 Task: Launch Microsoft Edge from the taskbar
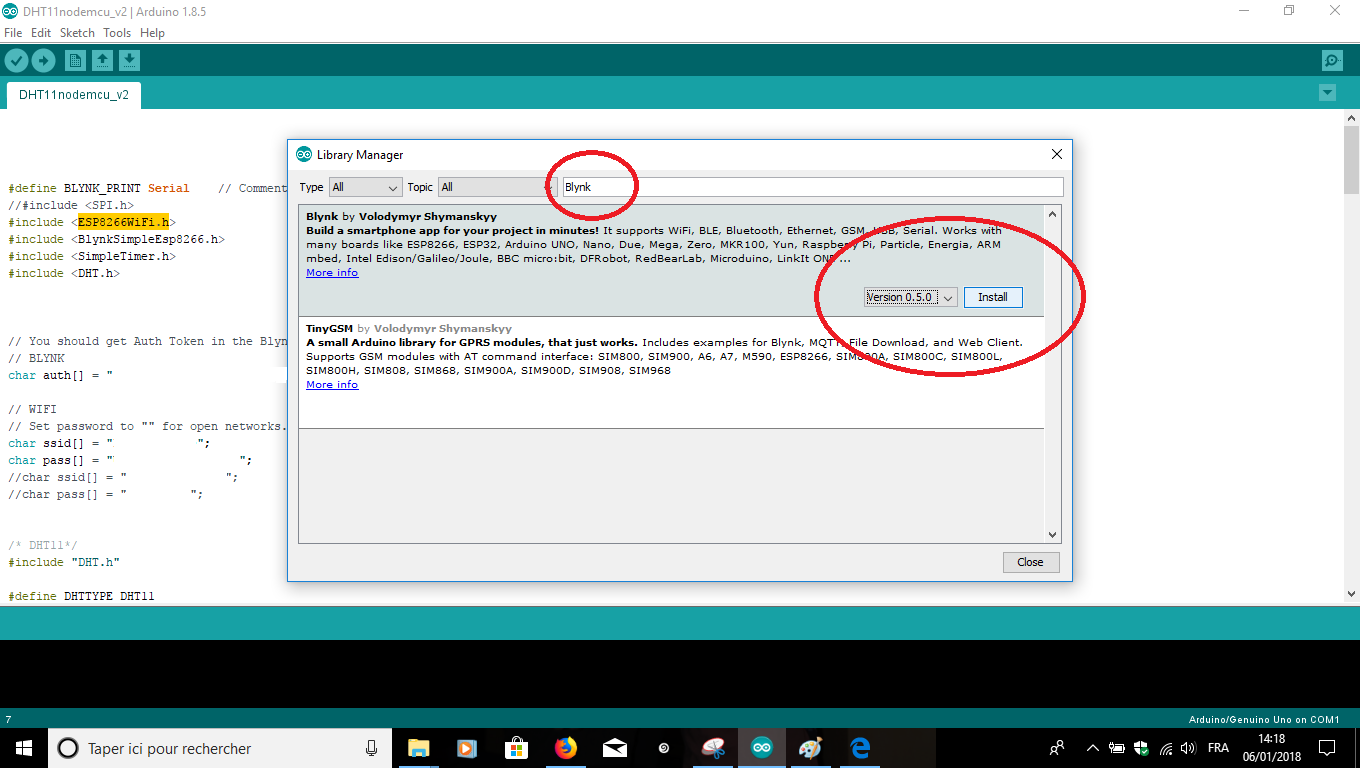pos(859,748)
